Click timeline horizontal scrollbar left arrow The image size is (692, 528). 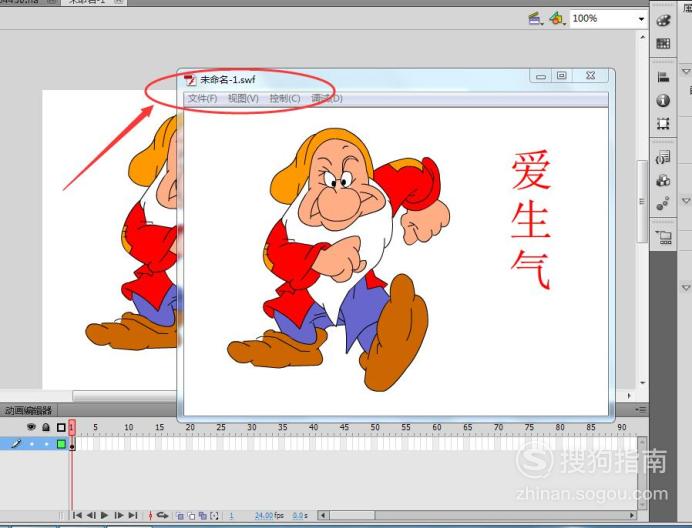tap(323, 515)
